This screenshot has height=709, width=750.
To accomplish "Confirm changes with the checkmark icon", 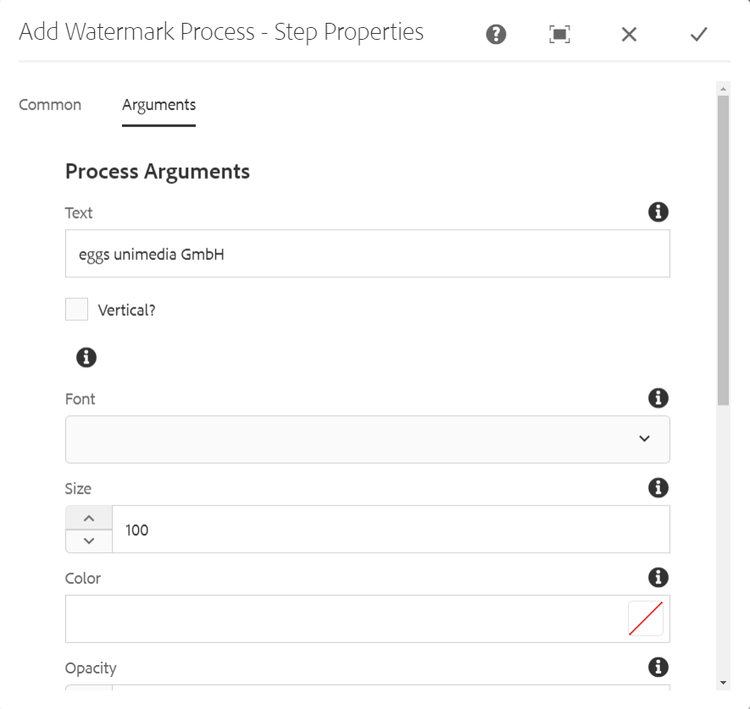I will click(698, 34).
